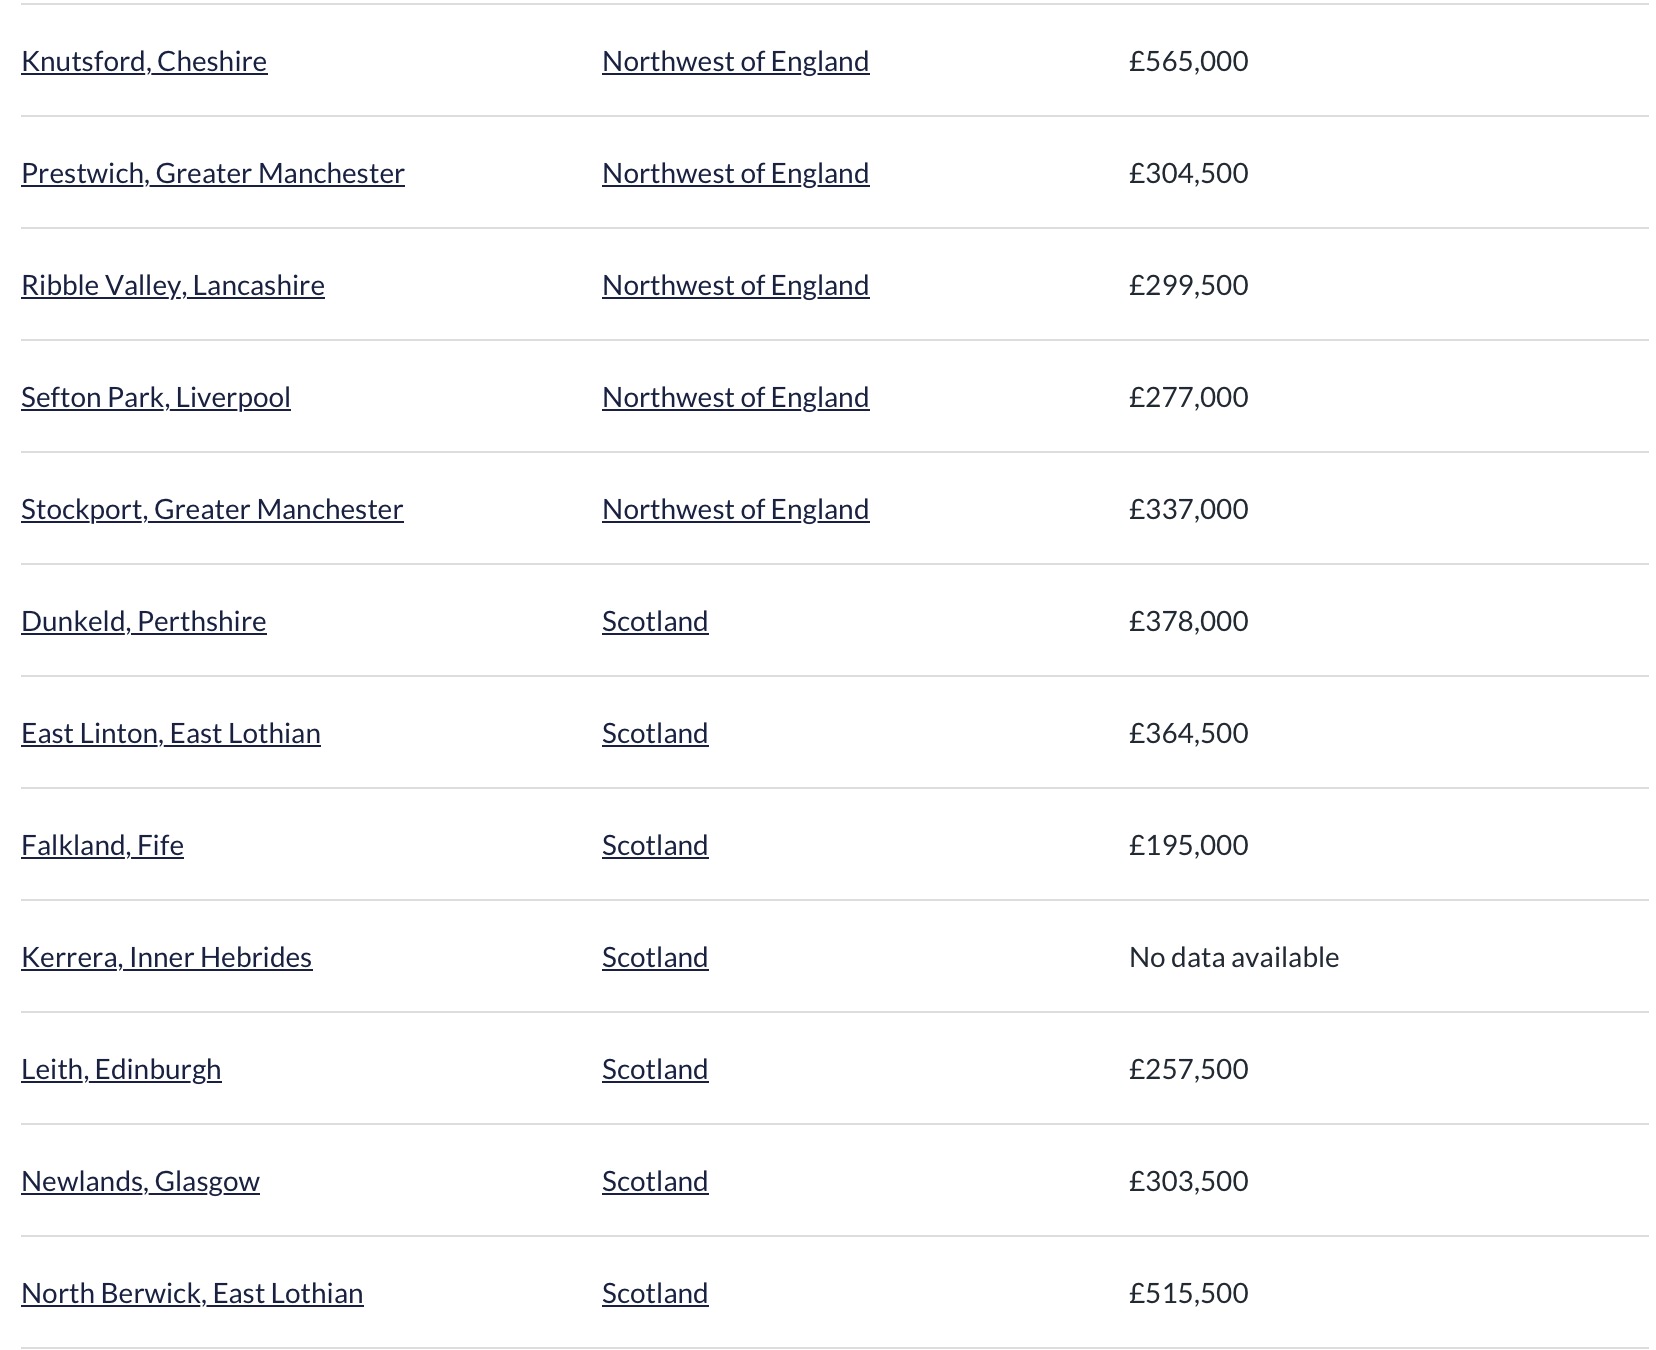
Task: Open Scotland link in Dunkeld row
Action: [655, 621]
